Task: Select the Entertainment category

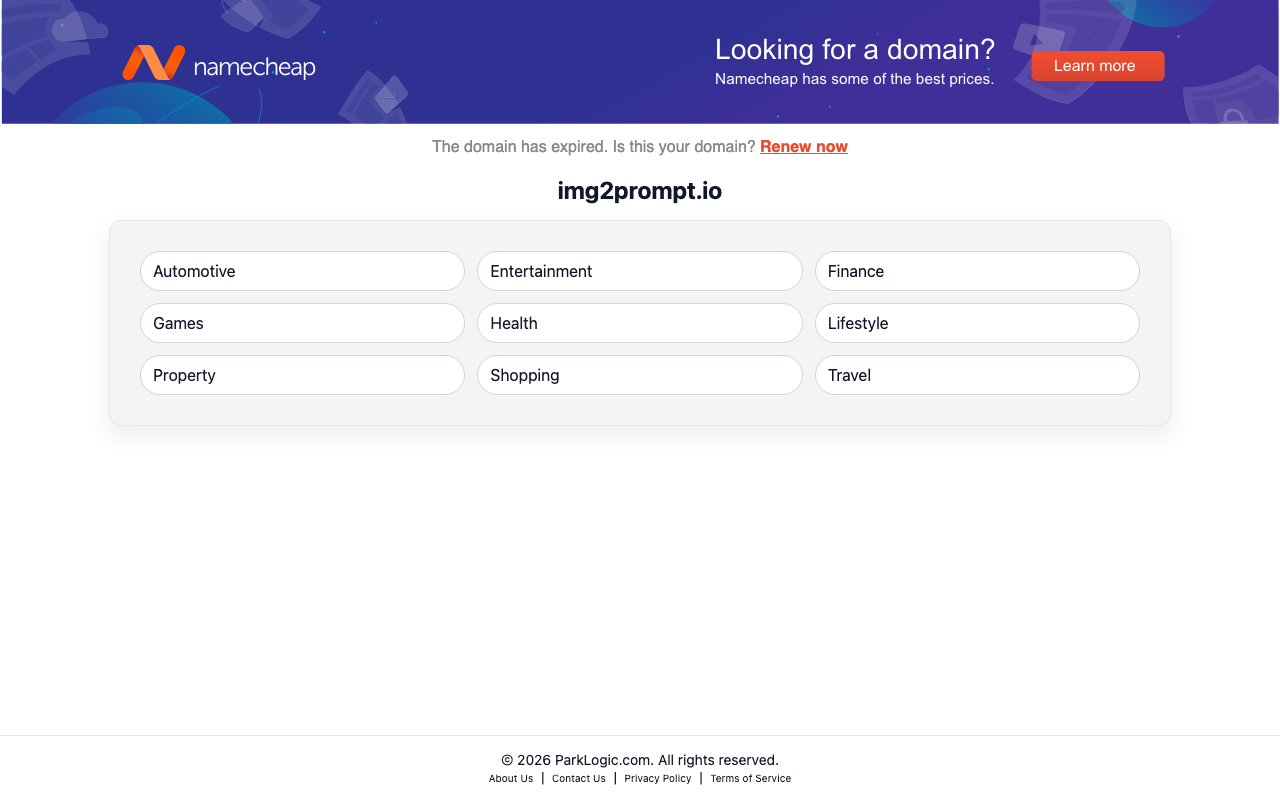Action: coord(639,271)
